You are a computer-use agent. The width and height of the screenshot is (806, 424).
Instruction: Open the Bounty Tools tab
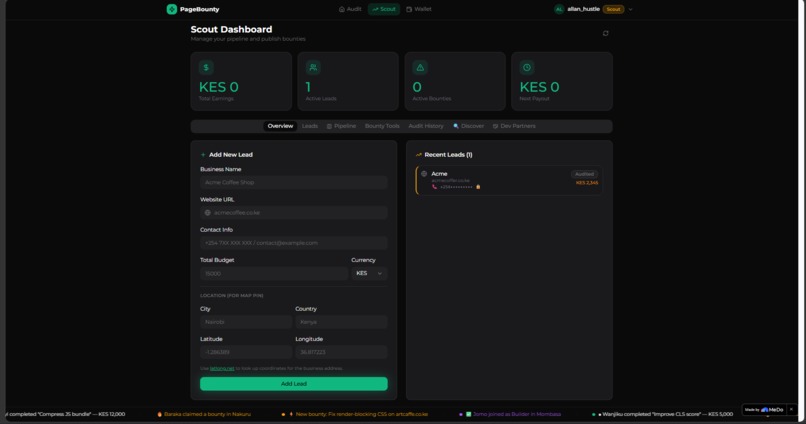(x=382, y=126)
